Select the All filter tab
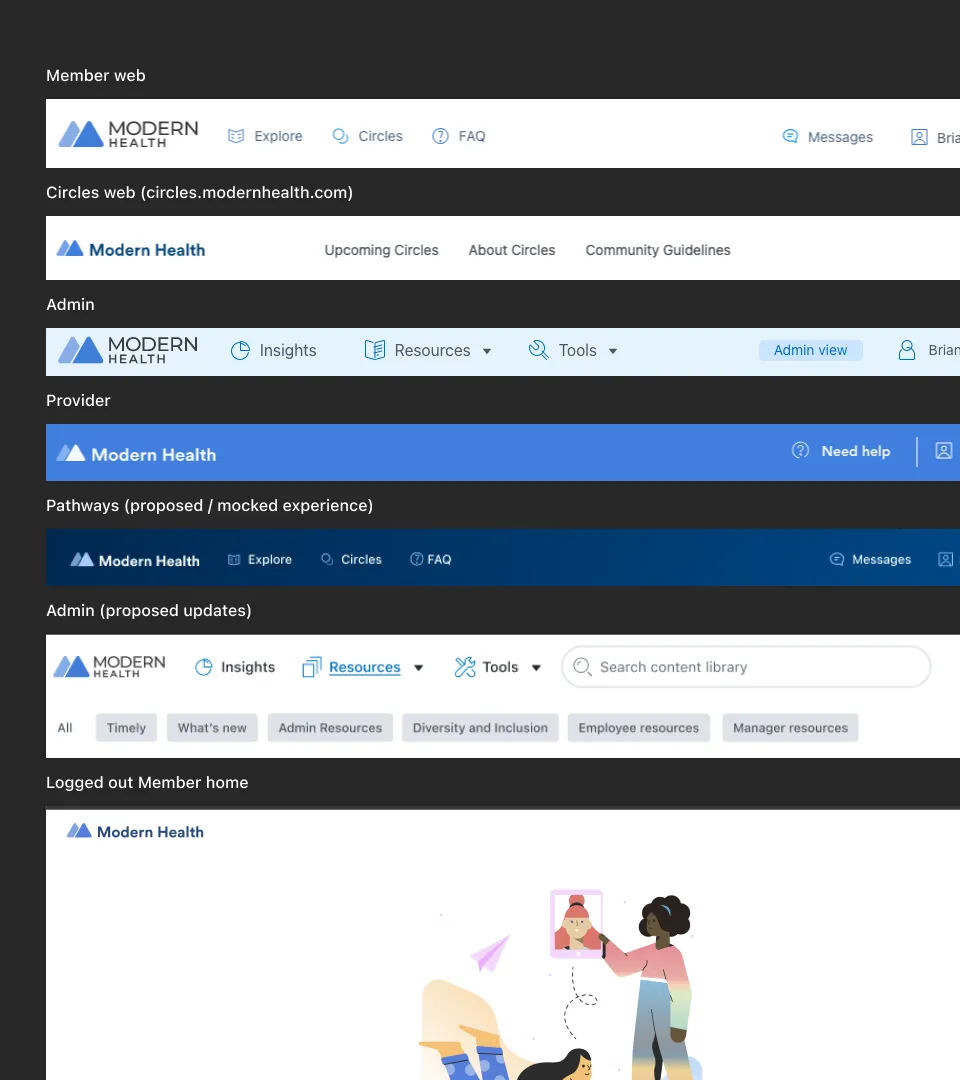960x1080 pixels. click(x=65, y=728)
